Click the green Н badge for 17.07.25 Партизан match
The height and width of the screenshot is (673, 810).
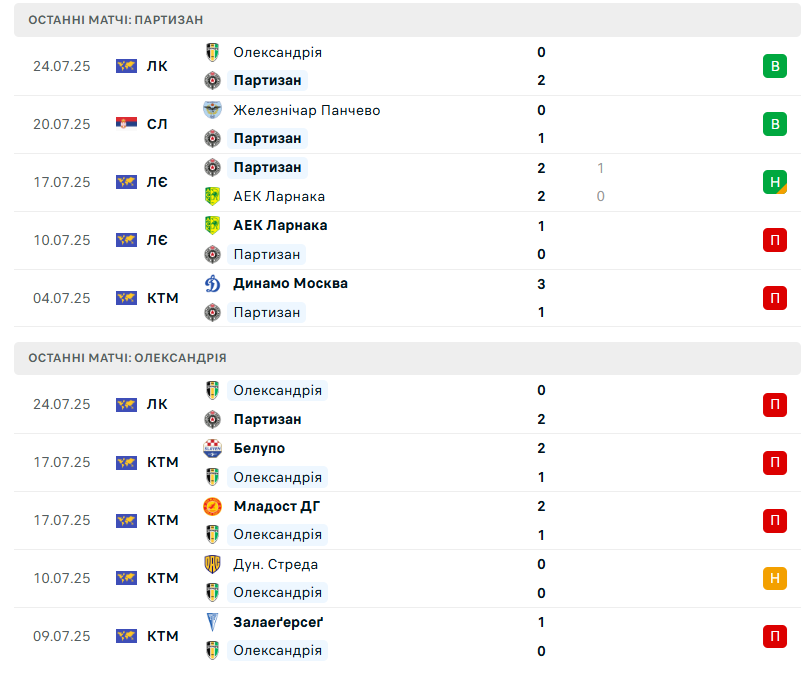click(x=774, y=182)
